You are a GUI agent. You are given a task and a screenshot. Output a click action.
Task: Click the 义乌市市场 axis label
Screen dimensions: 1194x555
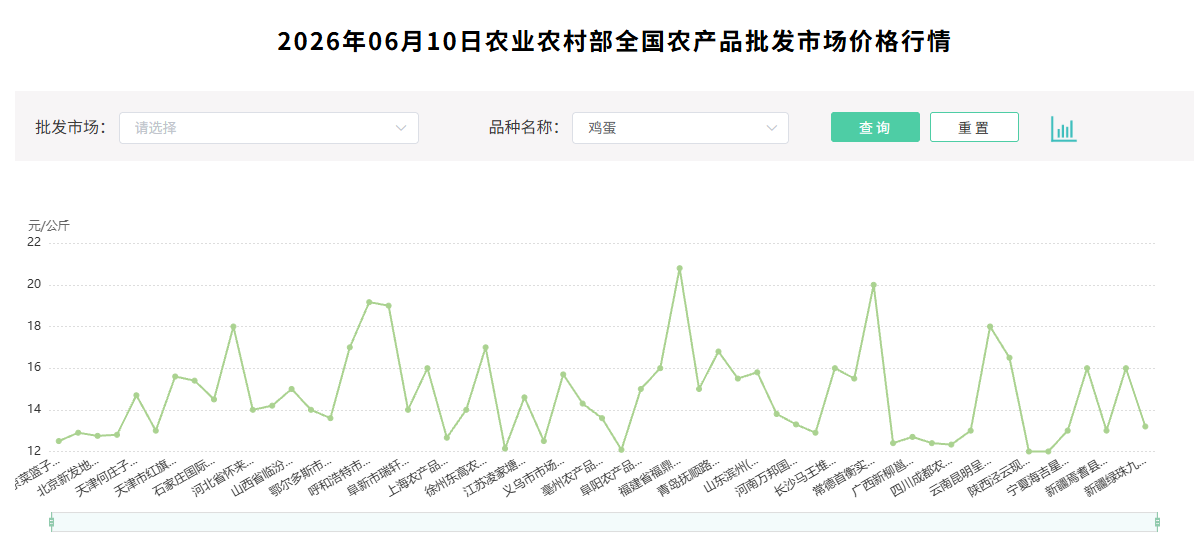[536, 476]
